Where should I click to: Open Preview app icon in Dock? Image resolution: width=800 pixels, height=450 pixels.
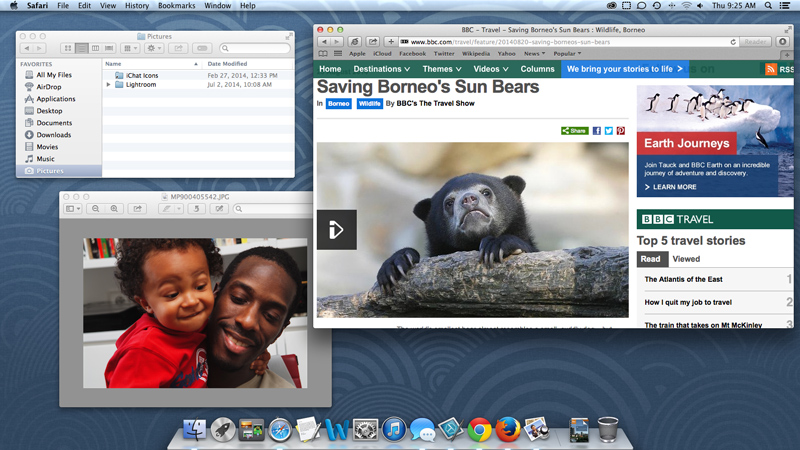[x=536, y=429]
